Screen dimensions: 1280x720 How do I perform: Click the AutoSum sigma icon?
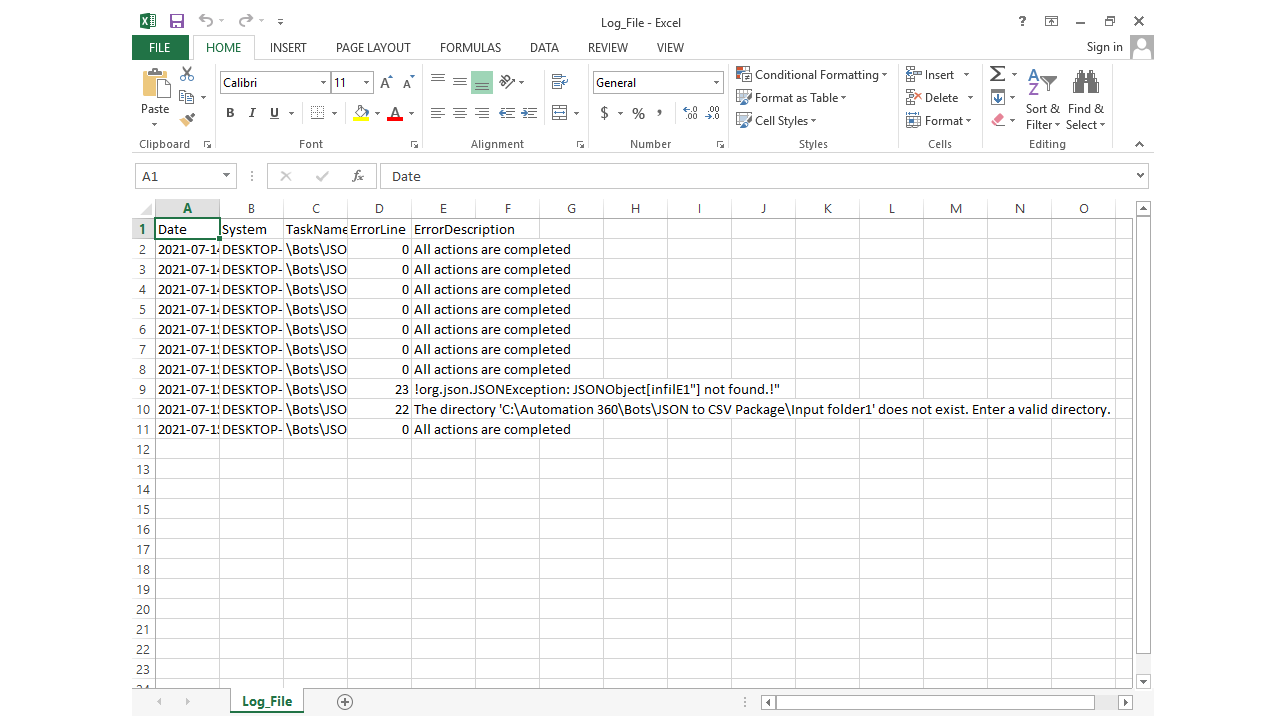(997, 75)
